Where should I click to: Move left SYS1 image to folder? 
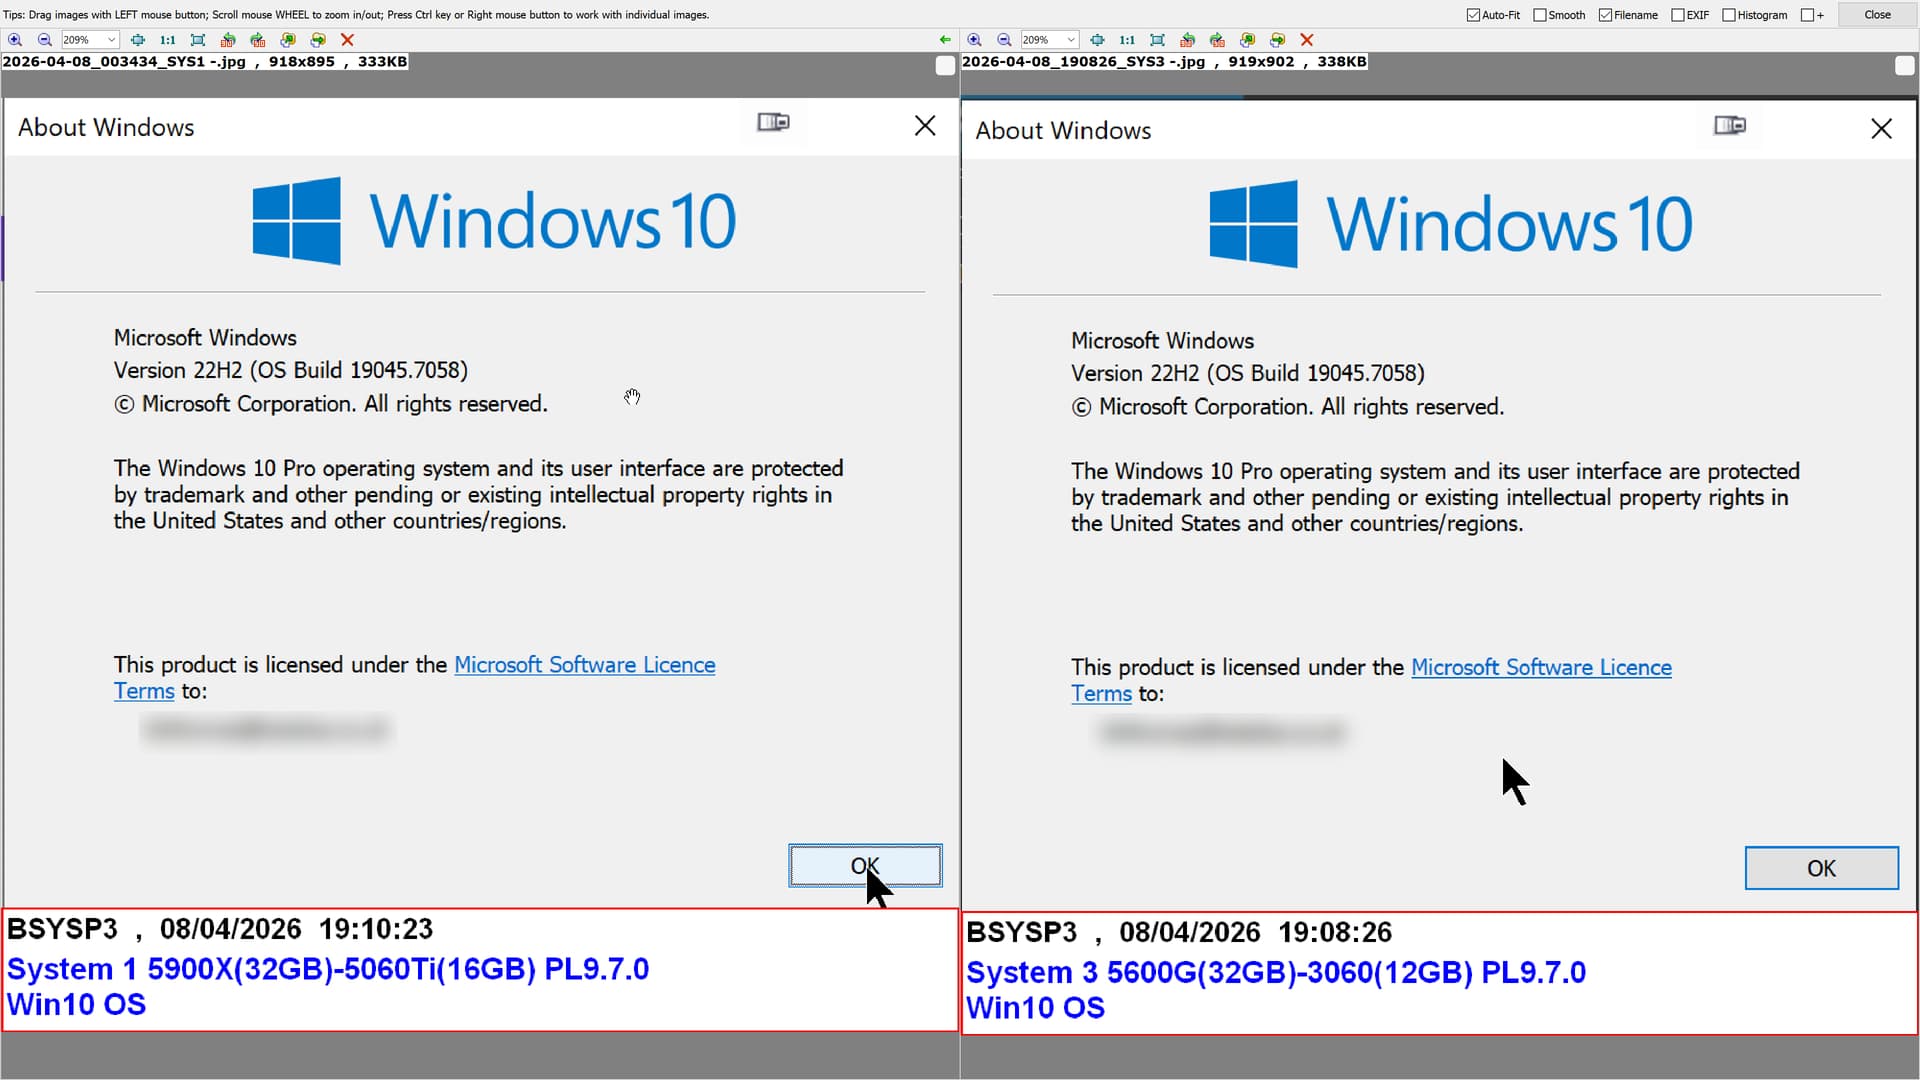coord(318,40)
